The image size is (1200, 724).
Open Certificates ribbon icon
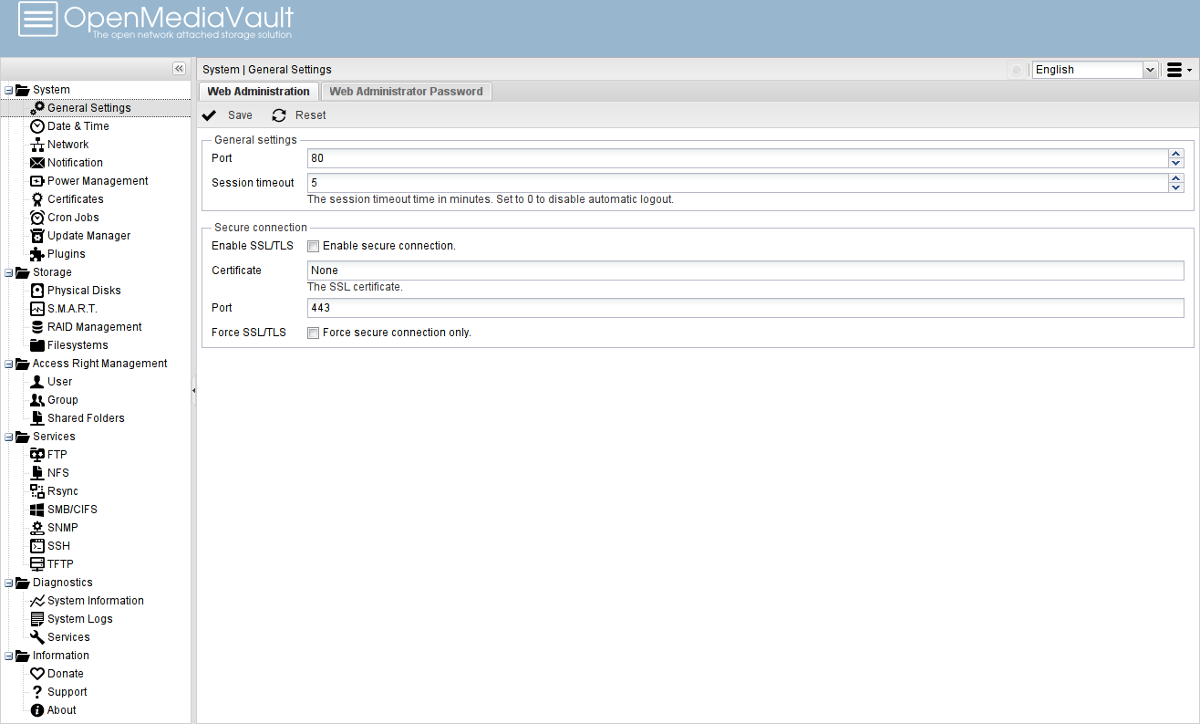(38, 199)
